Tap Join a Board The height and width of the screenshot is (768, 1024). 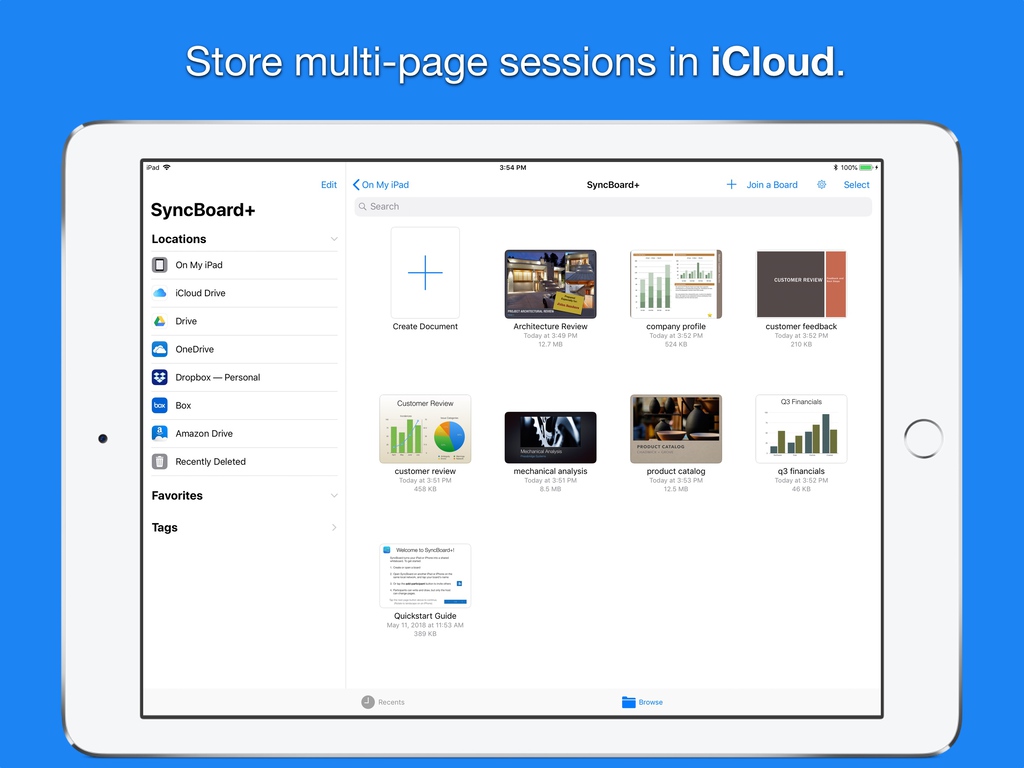click(x=772, y=185)
